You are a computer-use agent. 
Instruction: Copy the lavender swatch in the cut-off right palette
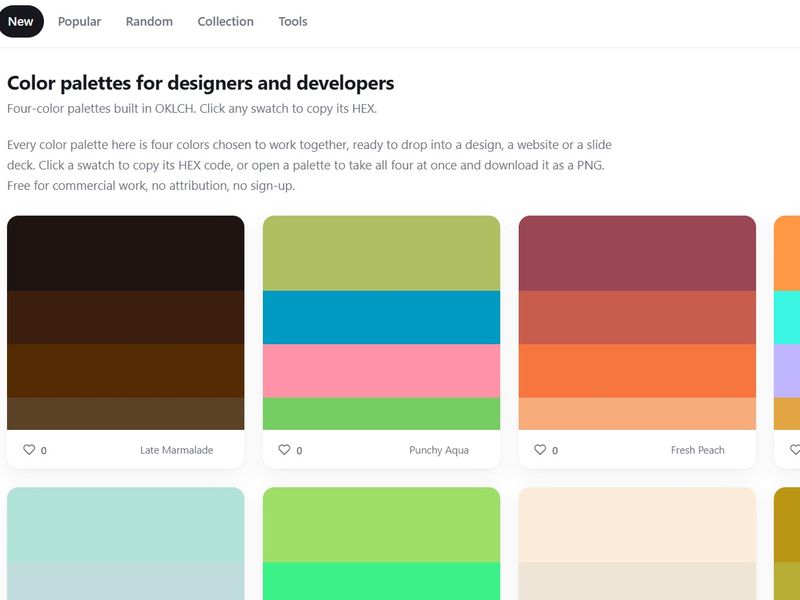pyautogui.click(x=787, y=371)
